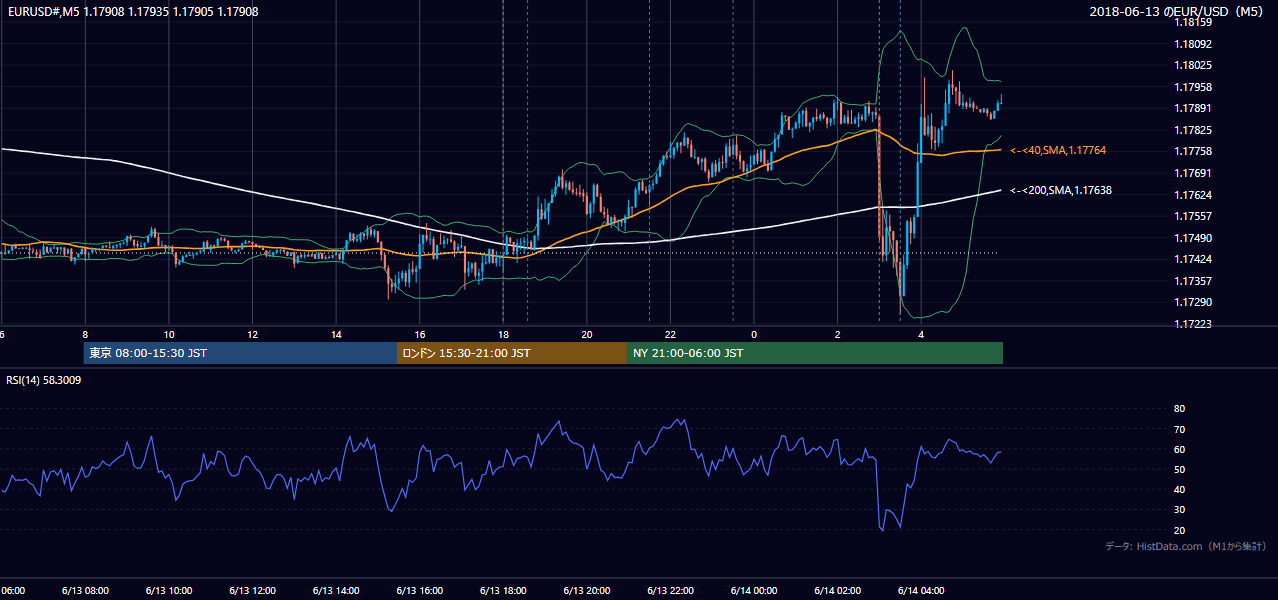
Task: Click hour 22 on price chart time axis
Action: click(670, 334)
